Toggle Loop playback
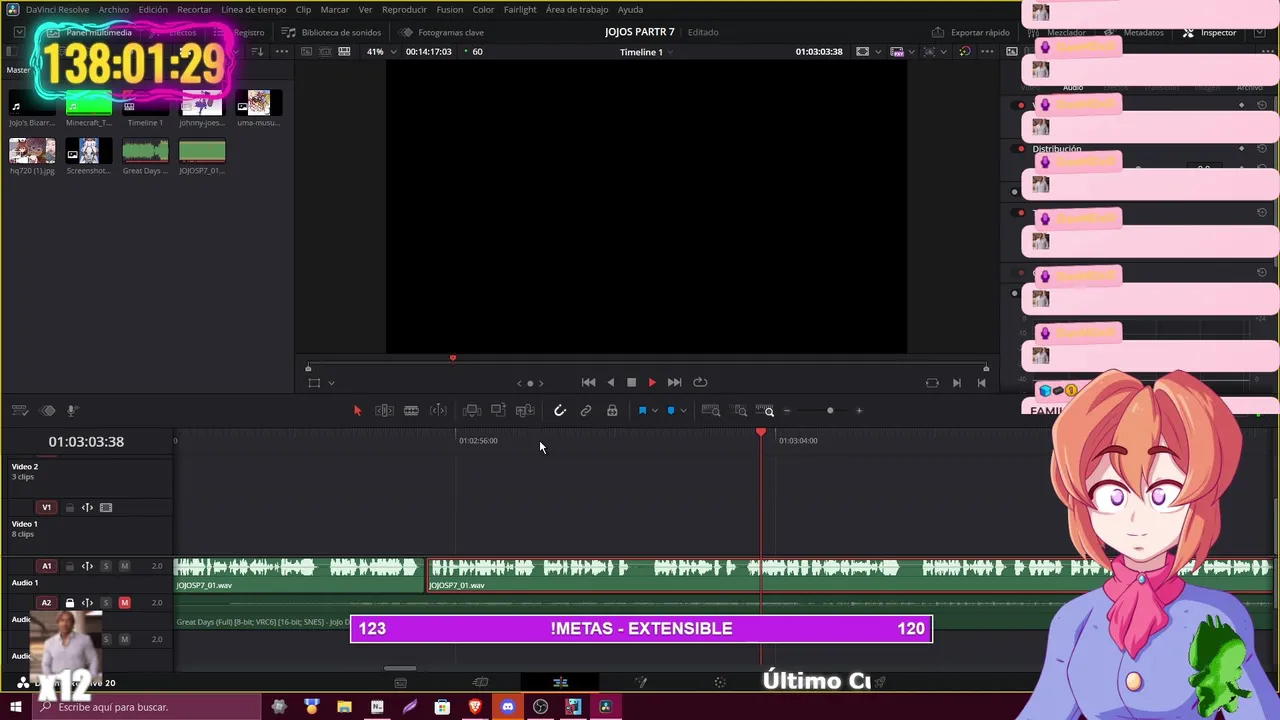This screenshot has width=1280, height=720. [700, 382]
